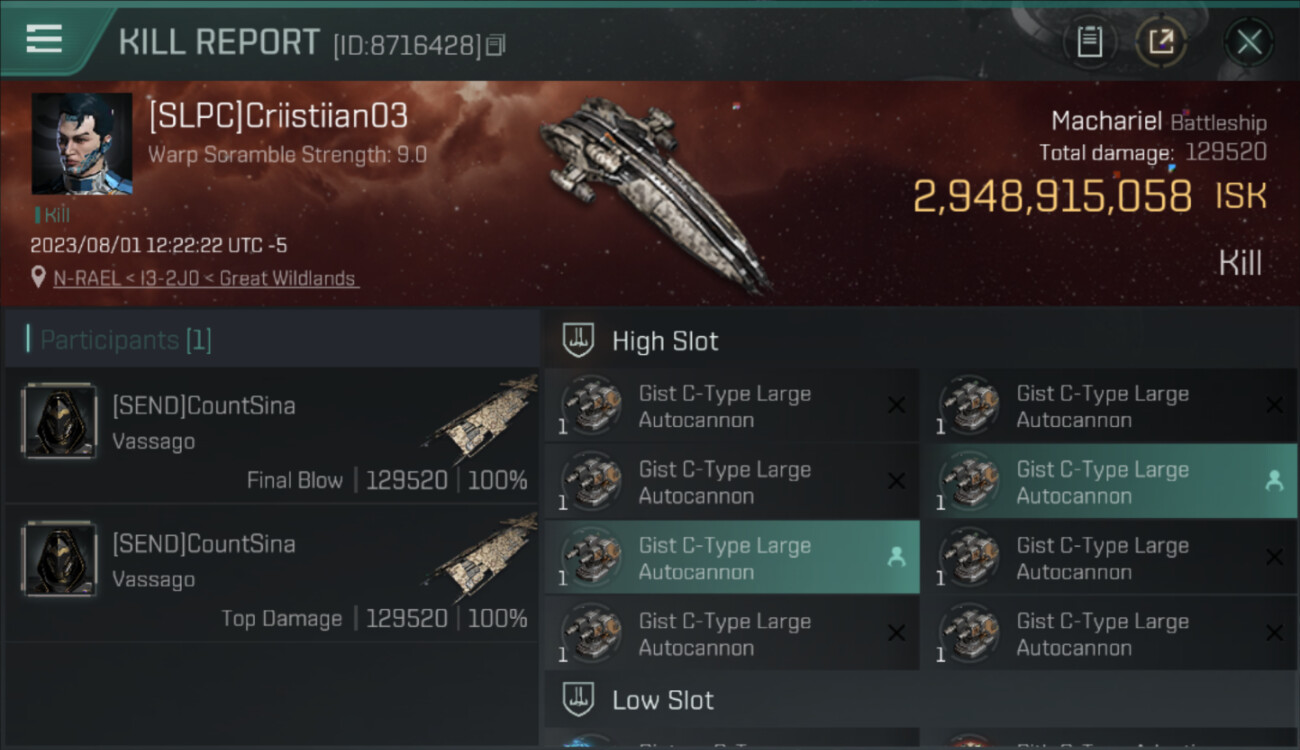Click the person icon on highlighted right autocannon
Screen dimensions: 1300x750
1274,481
